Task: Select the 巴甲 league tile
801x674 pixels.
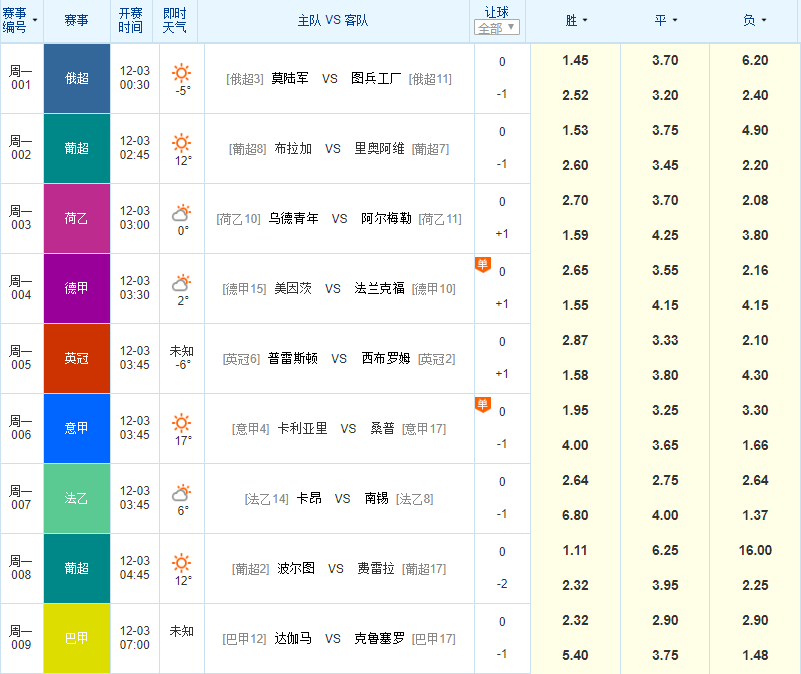Action: point(77,638)
